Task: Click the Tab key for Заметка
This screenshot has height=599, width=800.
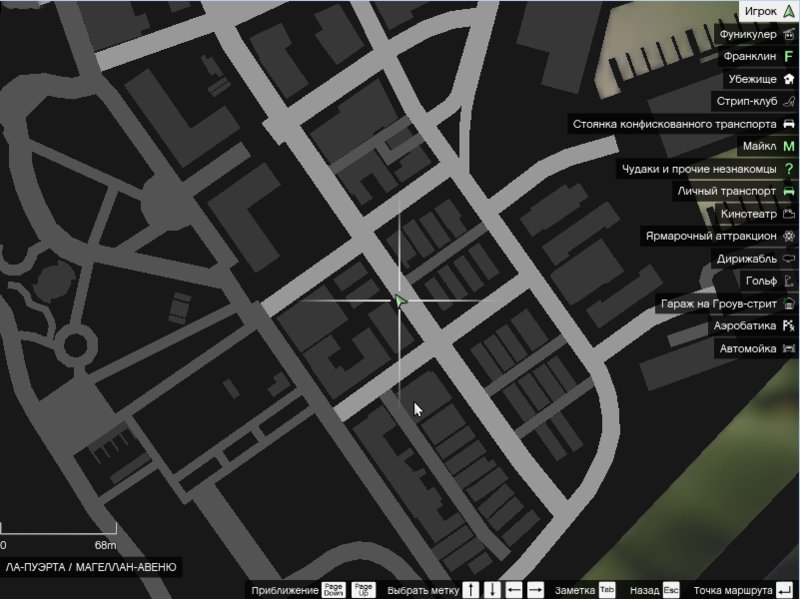Action: (607, 590)
